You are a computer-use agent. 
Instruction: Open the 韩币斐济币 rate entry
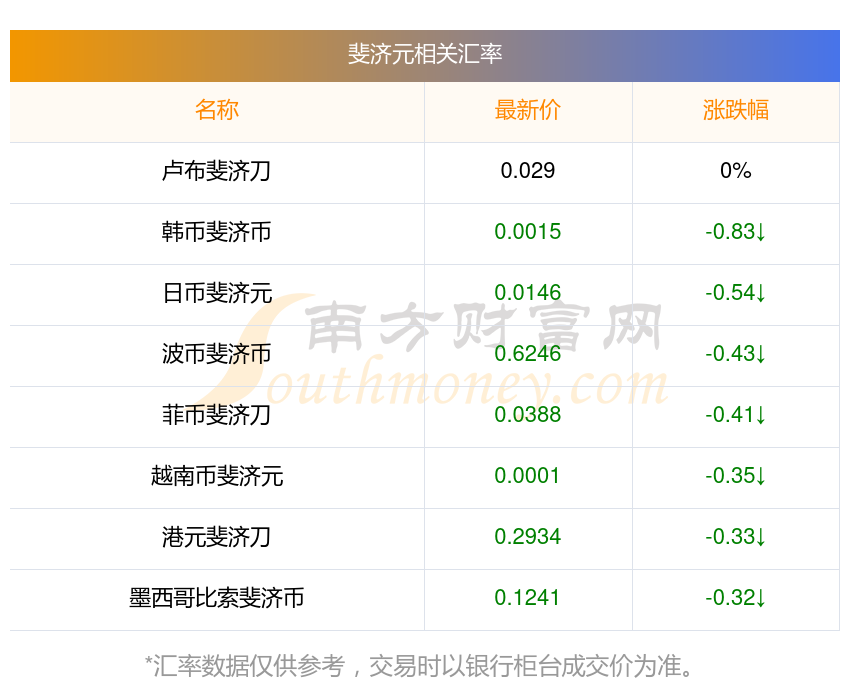(x=217, y=232)
